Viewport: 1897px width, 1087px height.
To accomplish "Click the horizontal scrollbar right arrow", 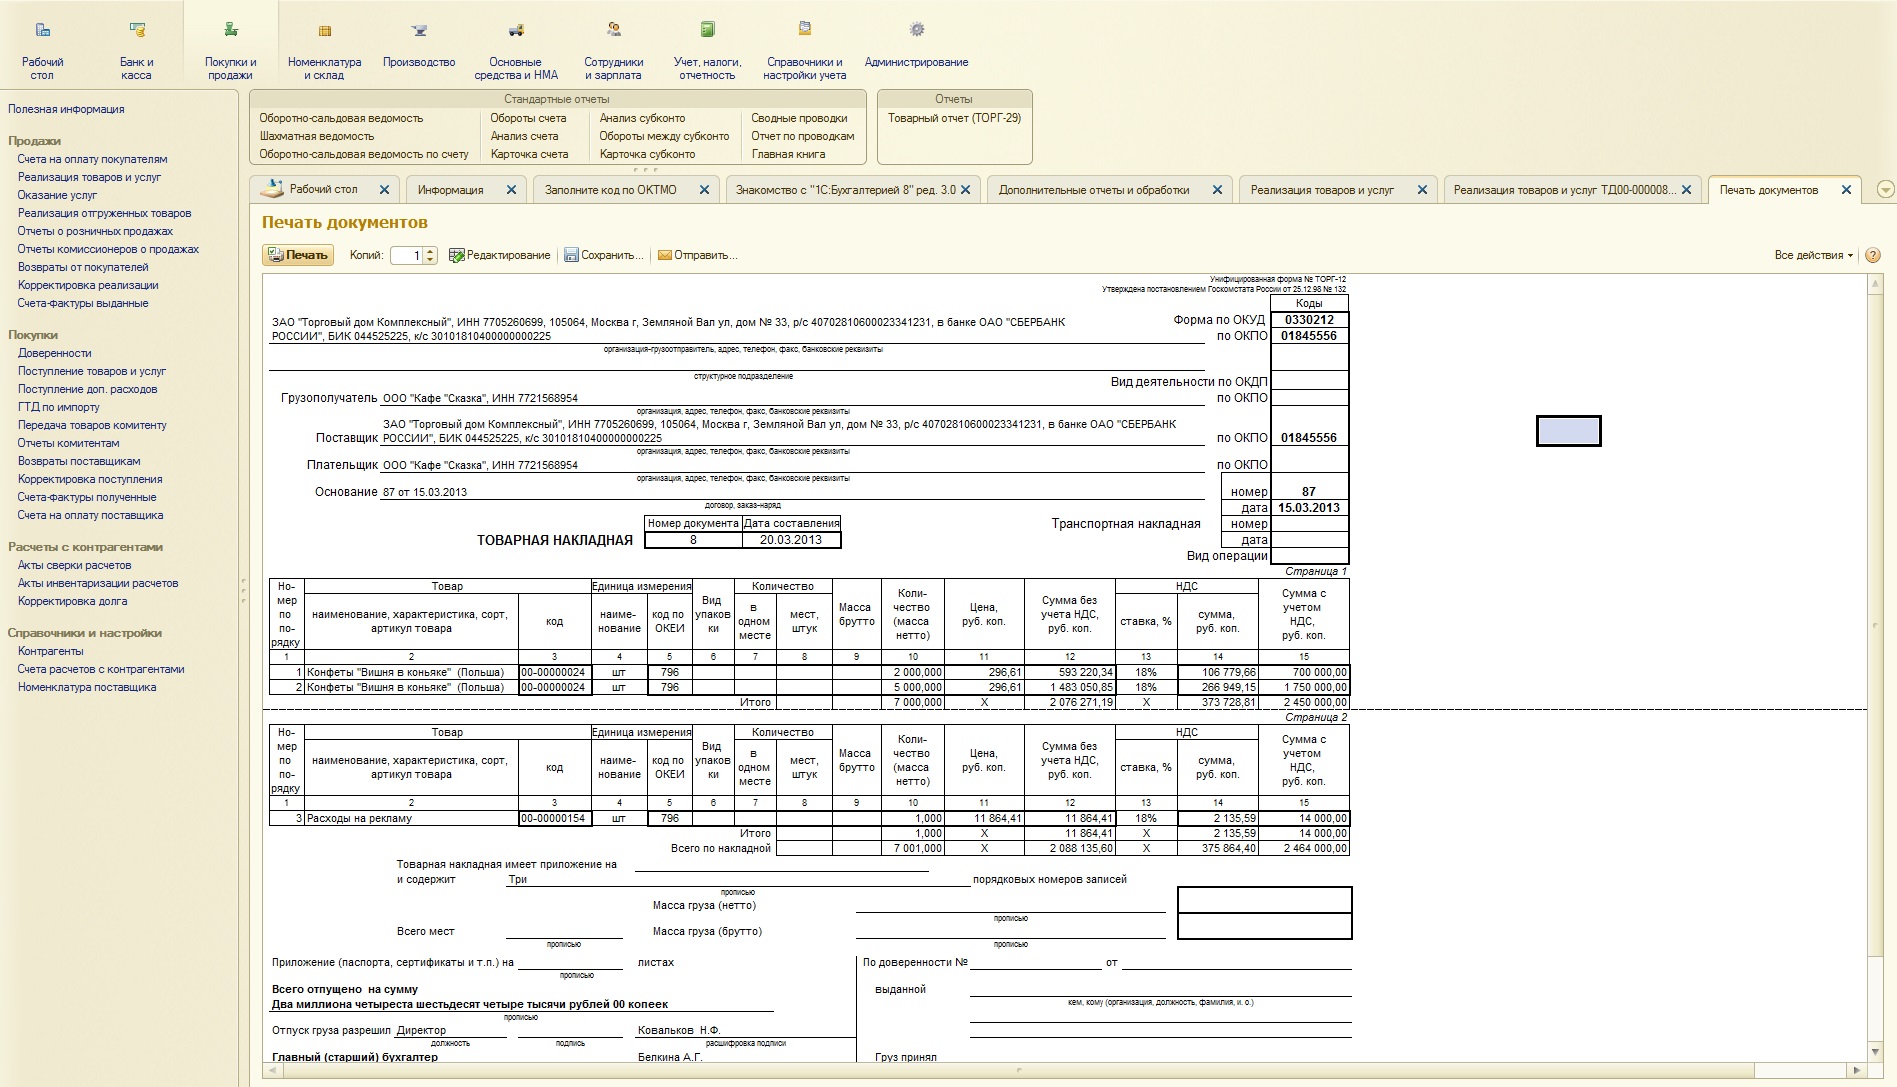I will (1857, 1071).
